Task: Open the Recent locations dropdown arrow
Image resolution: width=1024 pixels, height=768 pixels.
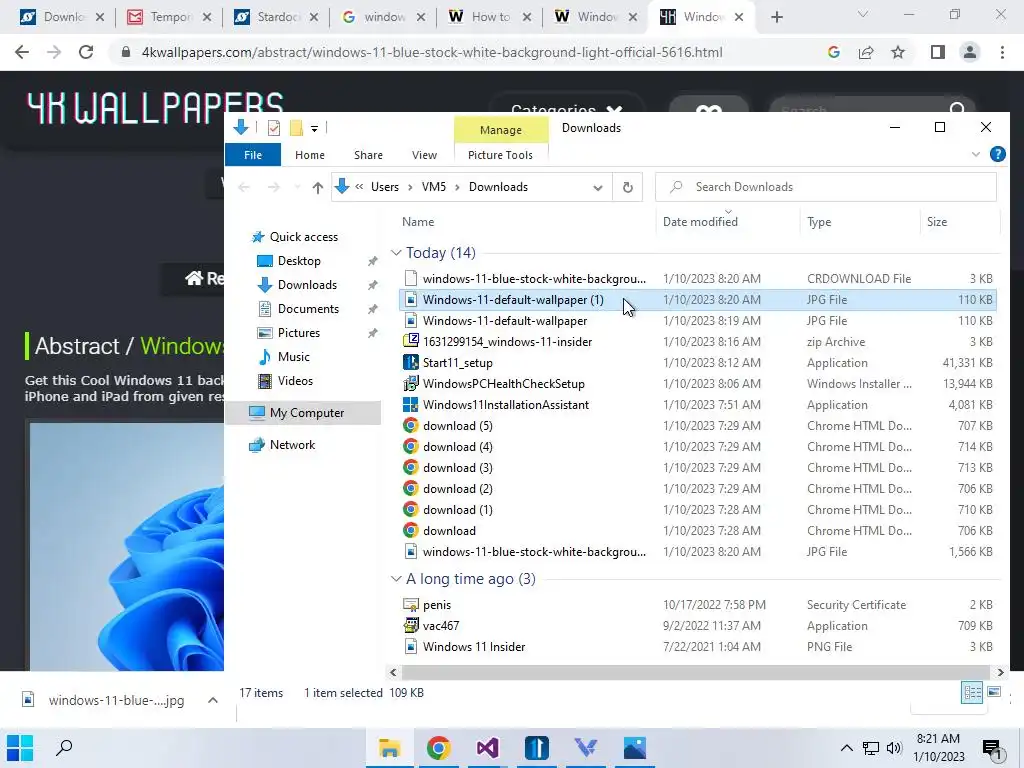Action: tap(298, 187)
